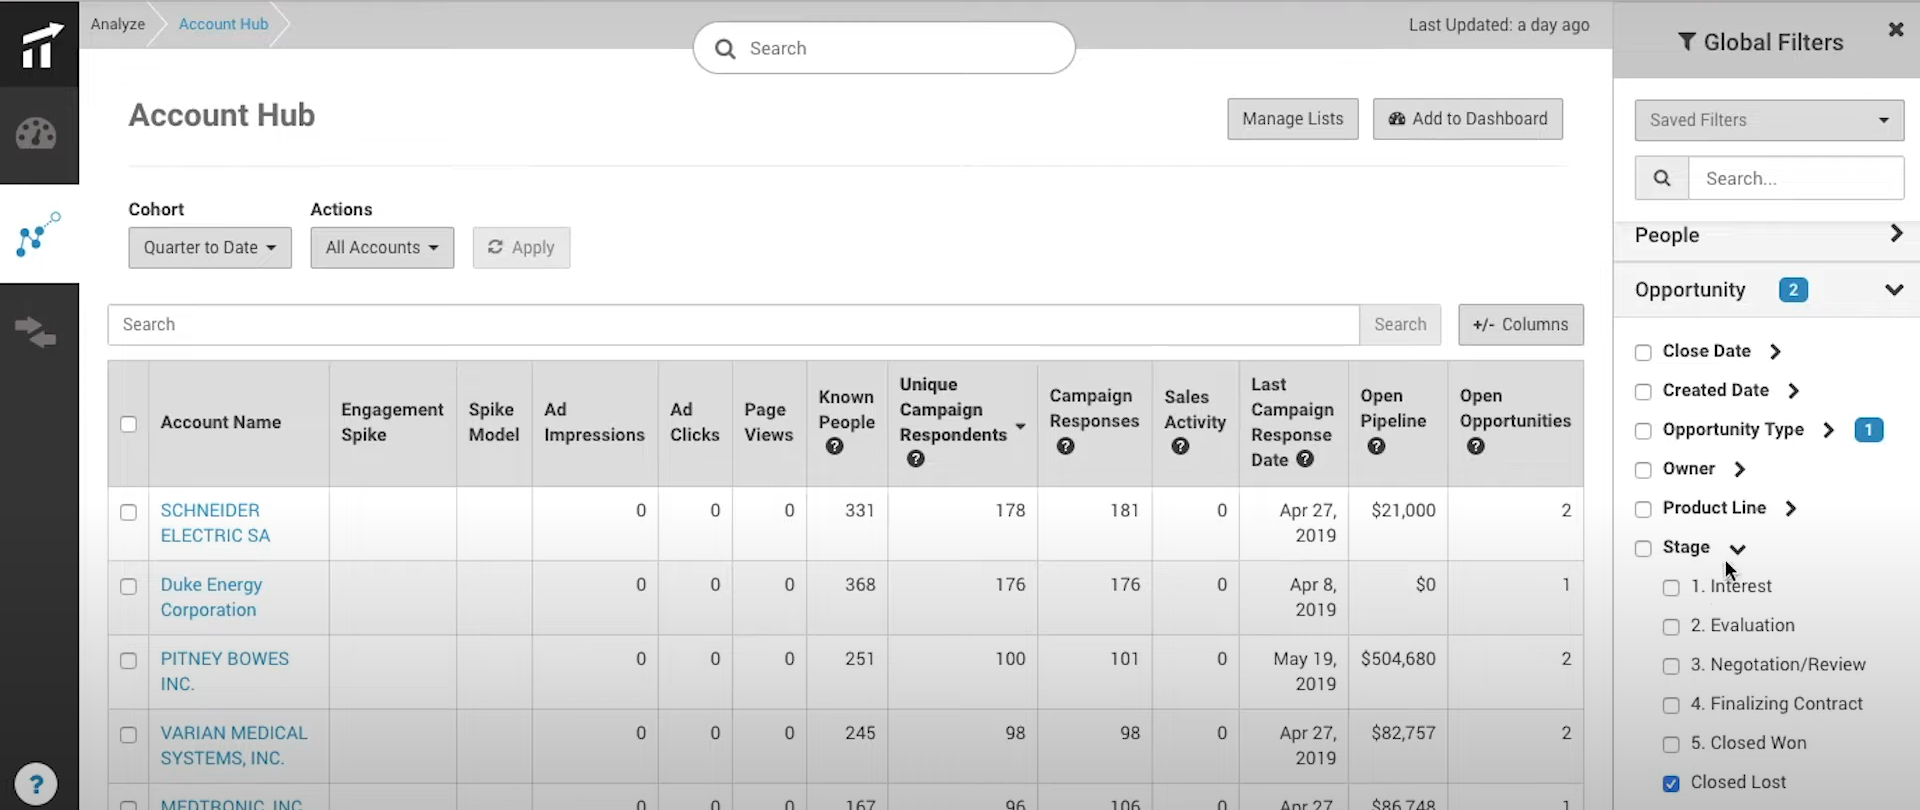Select the PITNEY BOWES INC. row checkbox
The height and width of the screenshot is (810, 1920).
pos(128,661)
